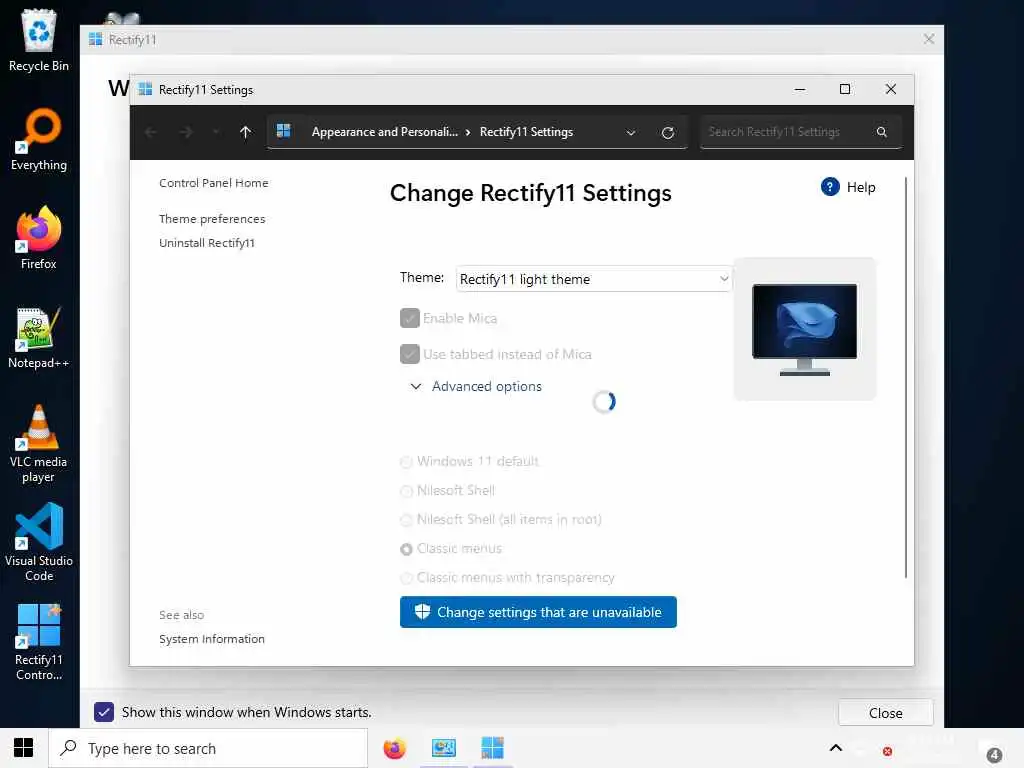Click the search magnifier icon in settings

tap(882, 132)
